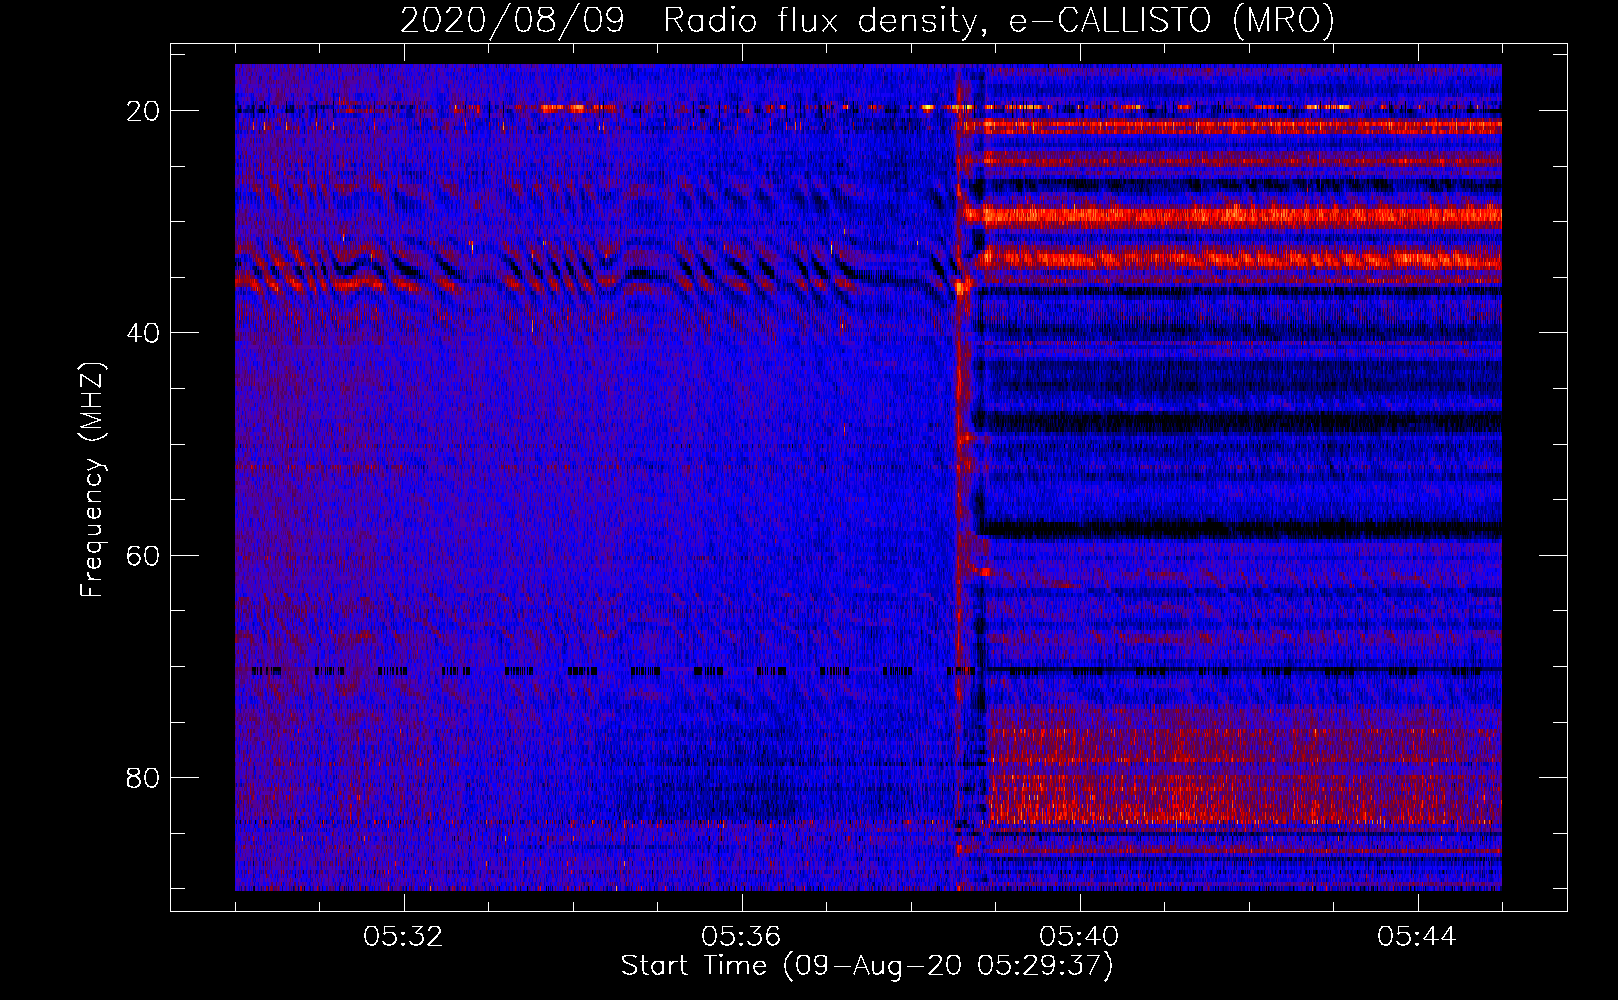Click the "Start Time (09-Aug-20 05:29:37)" axis label

click(867, 966)
